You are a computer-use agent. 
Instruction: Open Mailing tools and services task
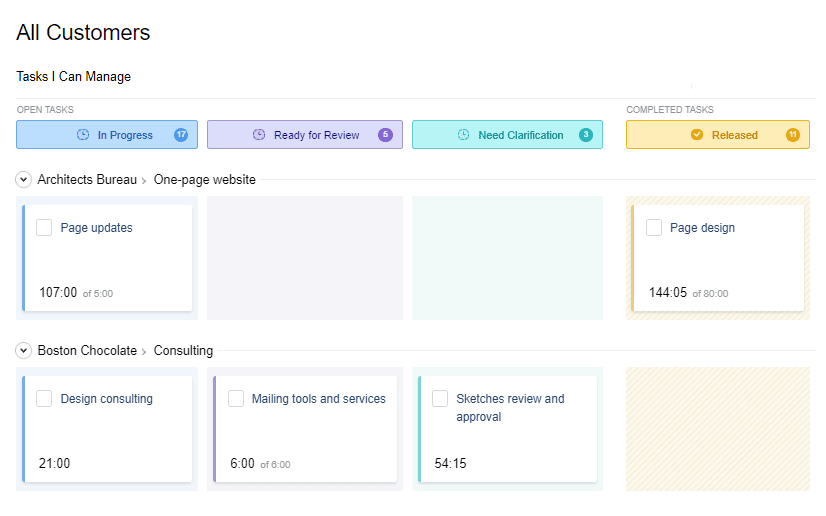[x=319, y=399]
